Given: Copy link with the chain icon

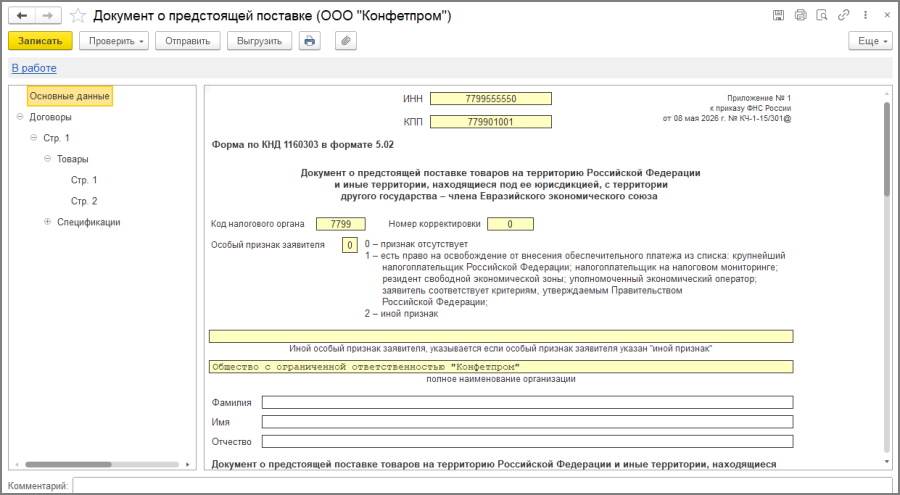Looking at the screenshot, I should pyautogui.click(x=843, y=16).
